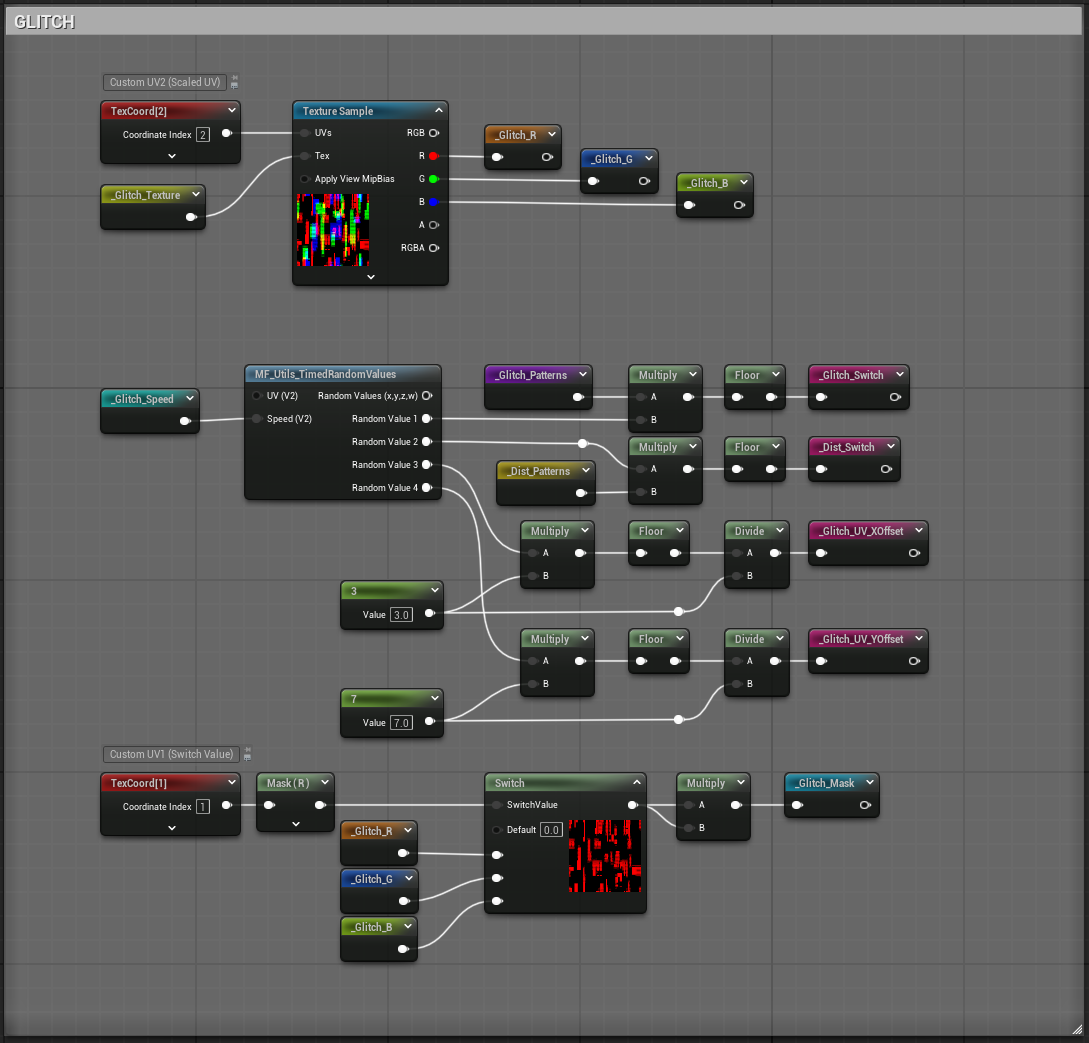Click the reroute node on Random Value 2 wire
The image size is (1089, 1043).
(x=583, y=443)
